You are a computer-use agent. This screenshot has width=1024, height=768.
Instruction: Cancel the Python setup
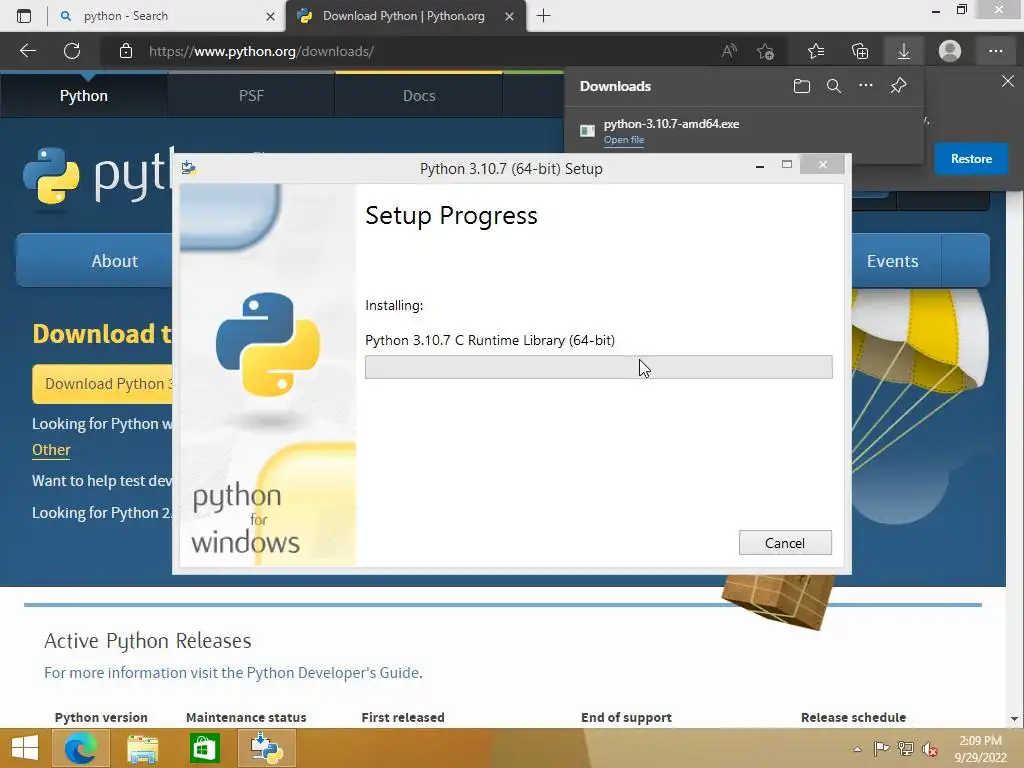[785, 543]
